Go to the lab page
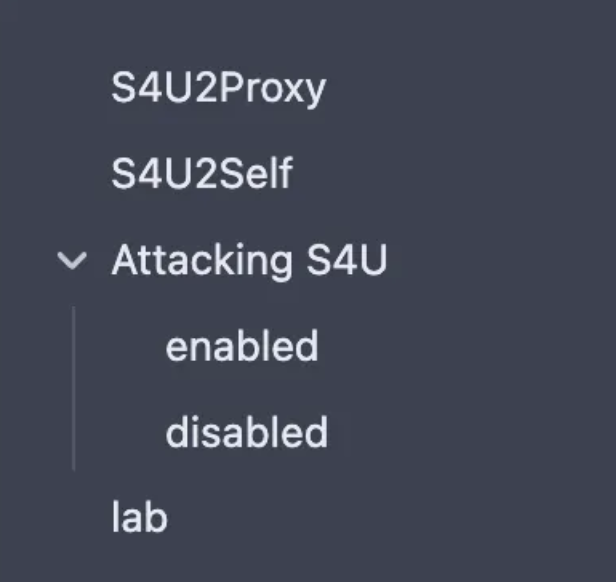616x582 pixels. (x=139, y=519)
